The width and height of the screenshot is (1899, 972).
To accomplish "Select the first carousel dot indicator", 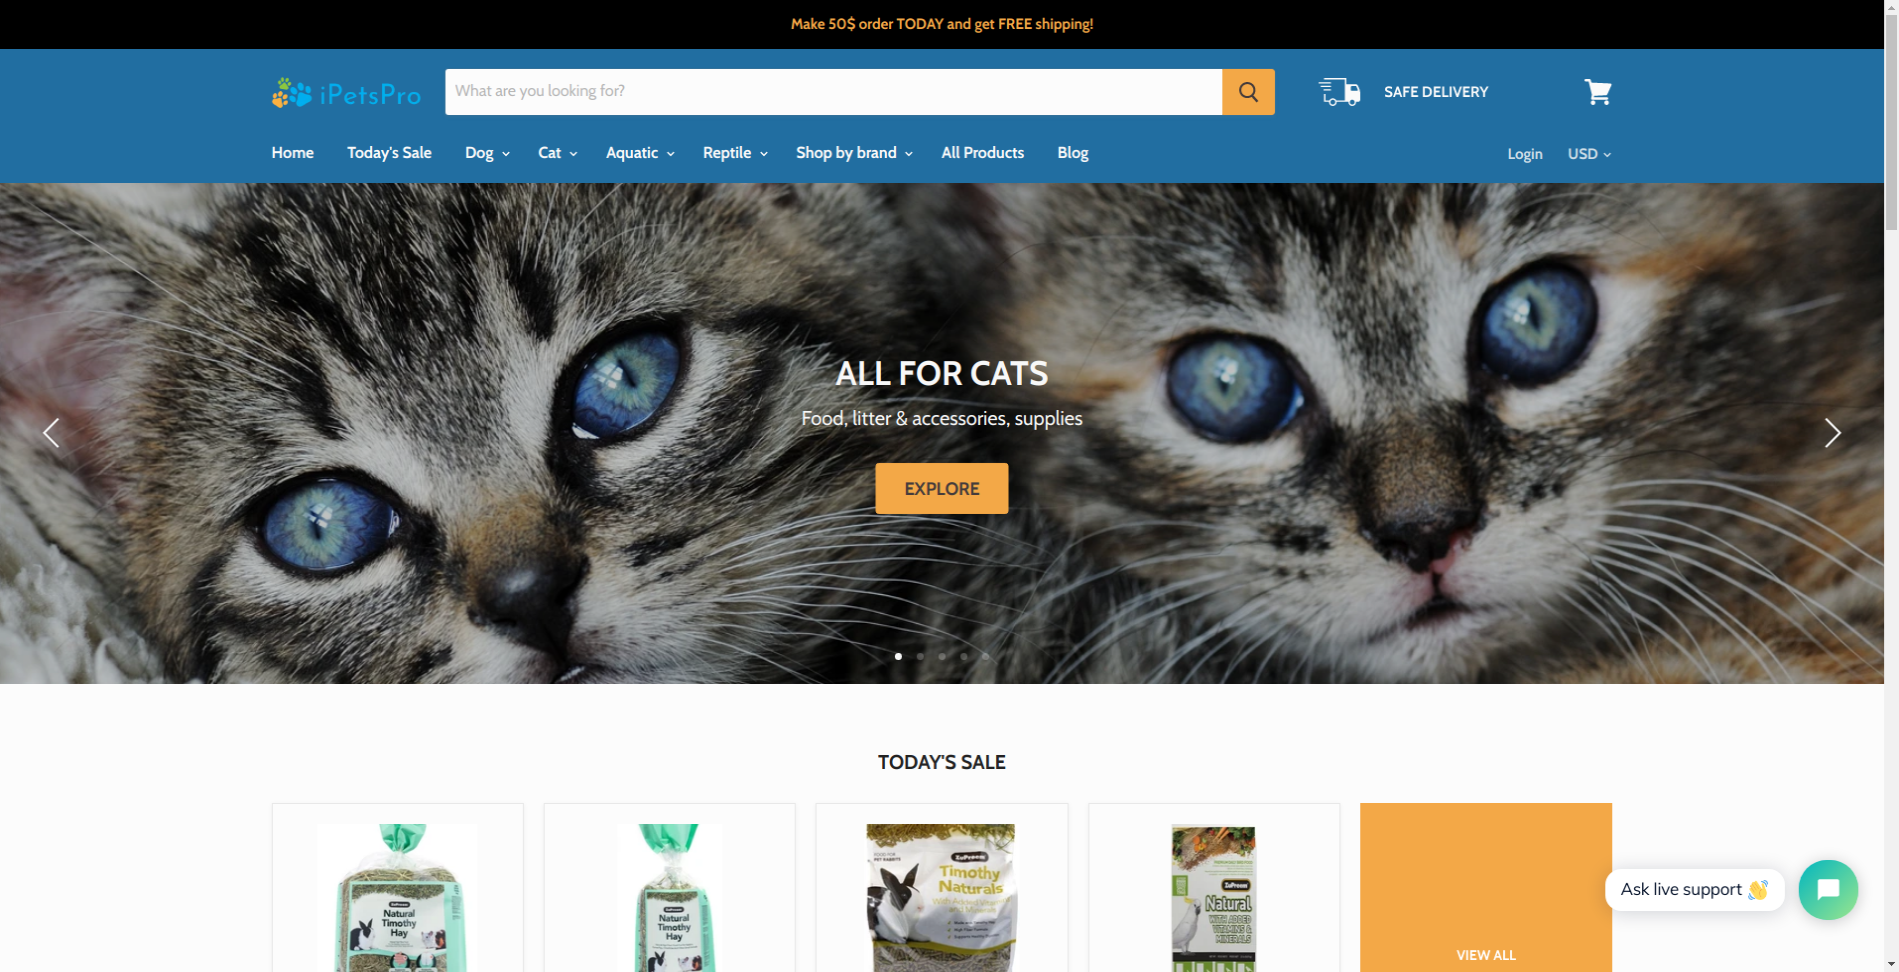I will pos(898,656).
